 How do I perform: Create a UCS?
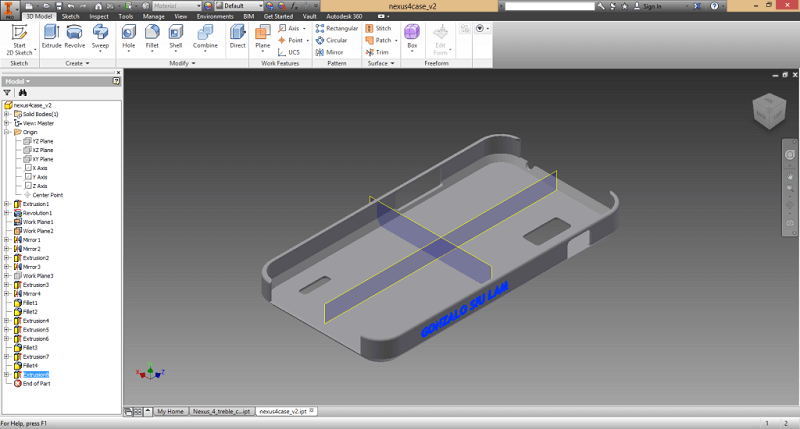[x=289, y=52]
